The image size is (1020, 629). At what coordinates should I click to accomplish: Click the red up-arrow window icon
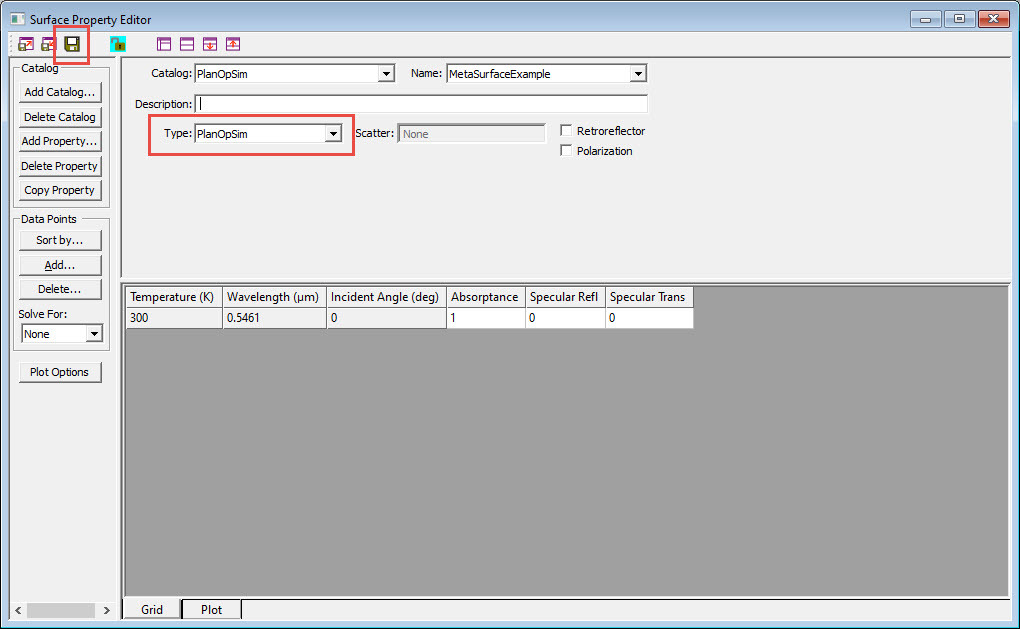[233, 44]
